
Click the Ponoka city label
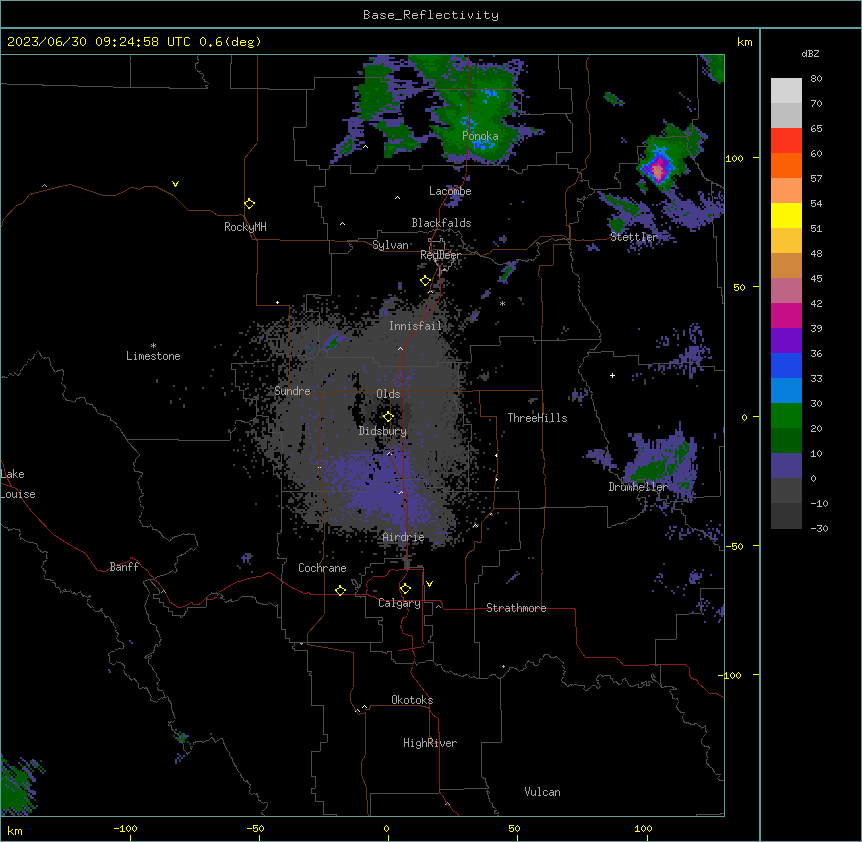(480, 136)
